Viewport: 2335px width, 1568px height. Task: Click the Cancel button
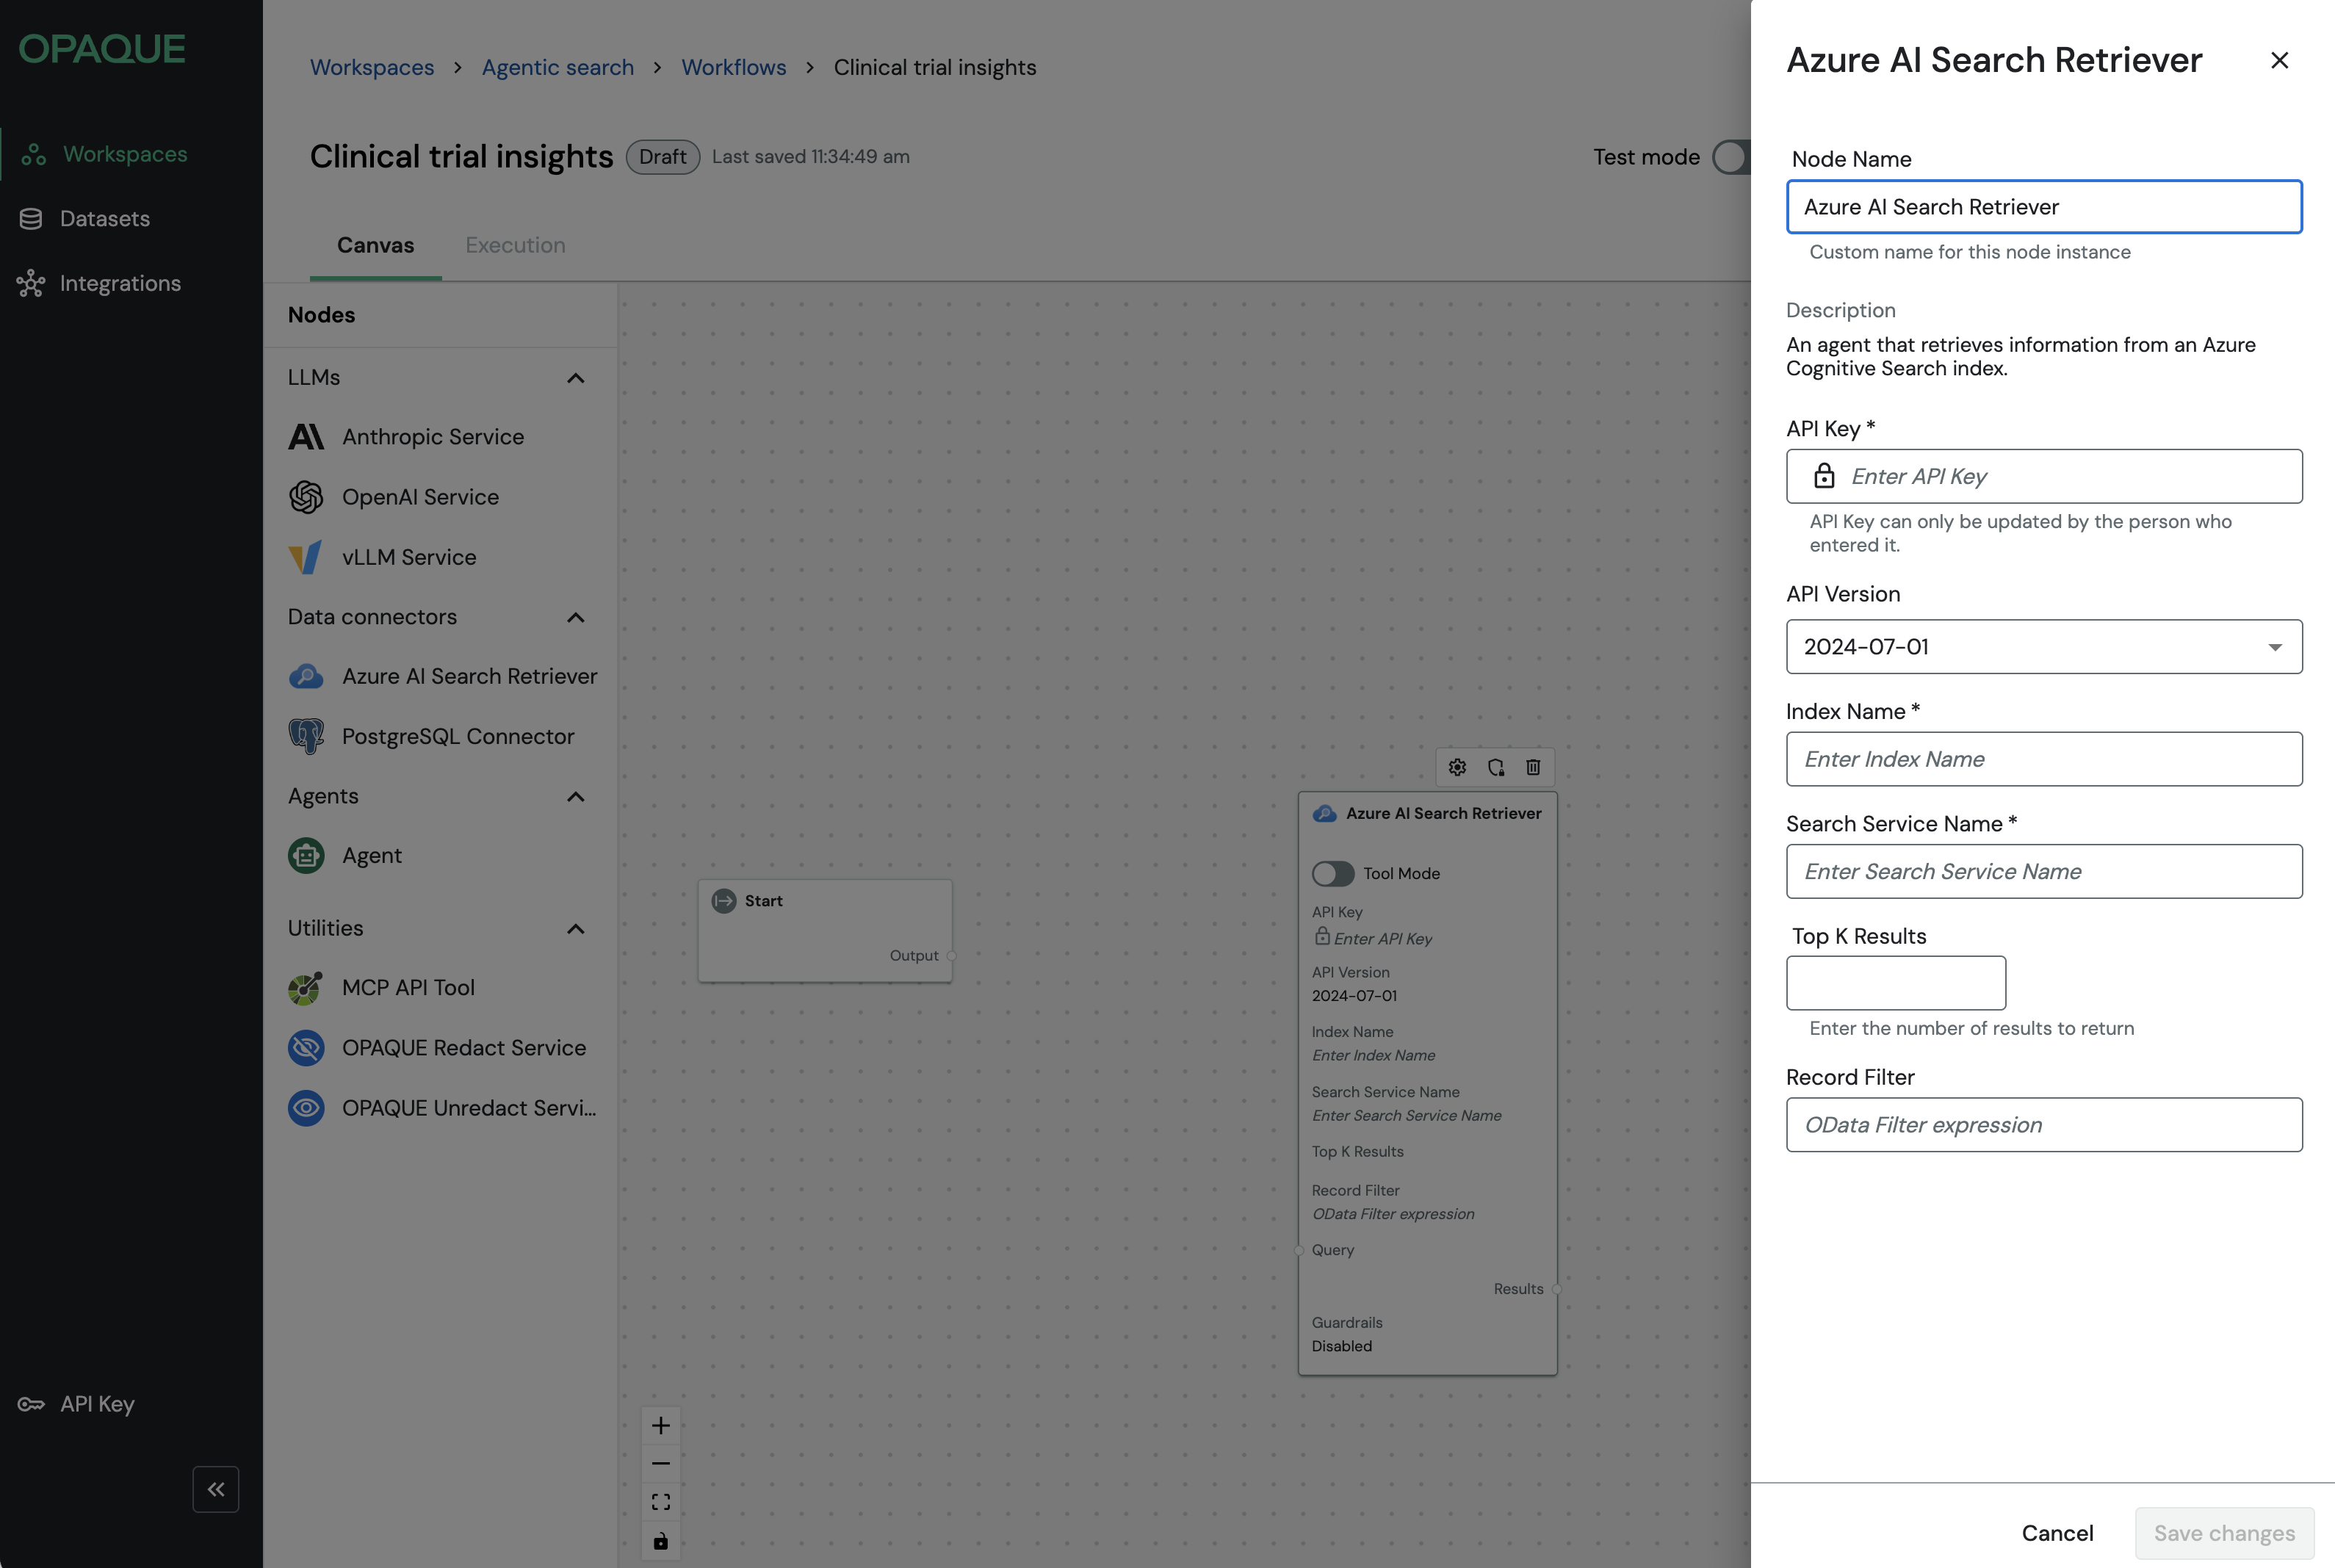click(x=2057, y=1533)
